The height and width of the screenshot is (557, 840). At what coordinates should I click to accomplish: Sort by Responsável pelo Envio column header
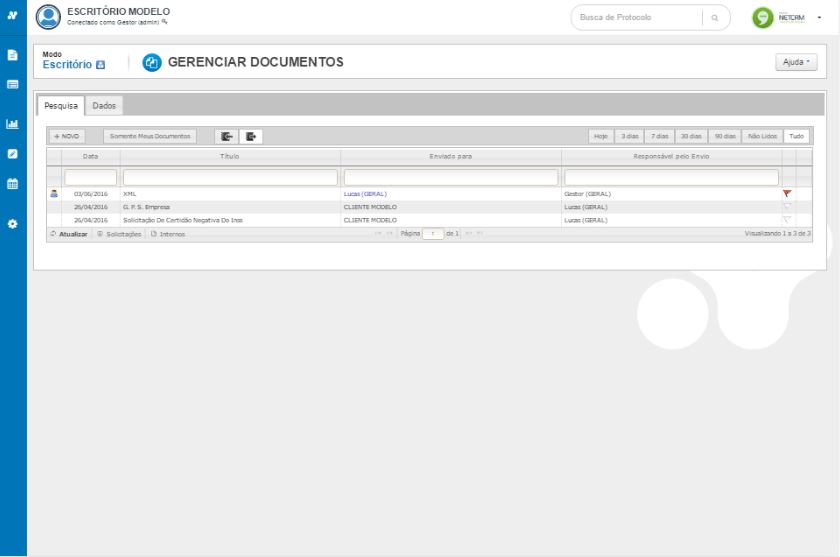click(671, 156)
